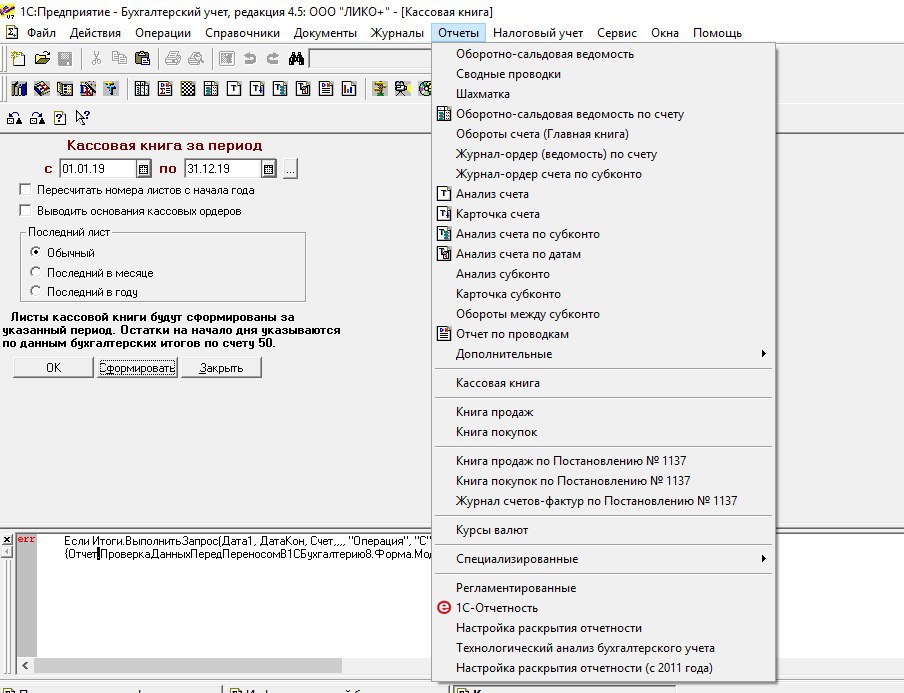Click the chessboard Шахматка report icon

(x=188, y=89)
